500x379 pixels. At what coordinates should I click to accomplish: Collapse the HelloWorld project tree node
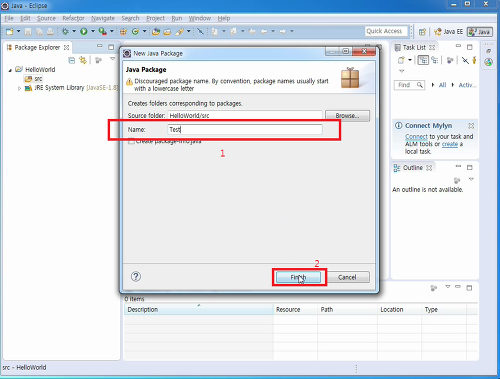point(10,70)
